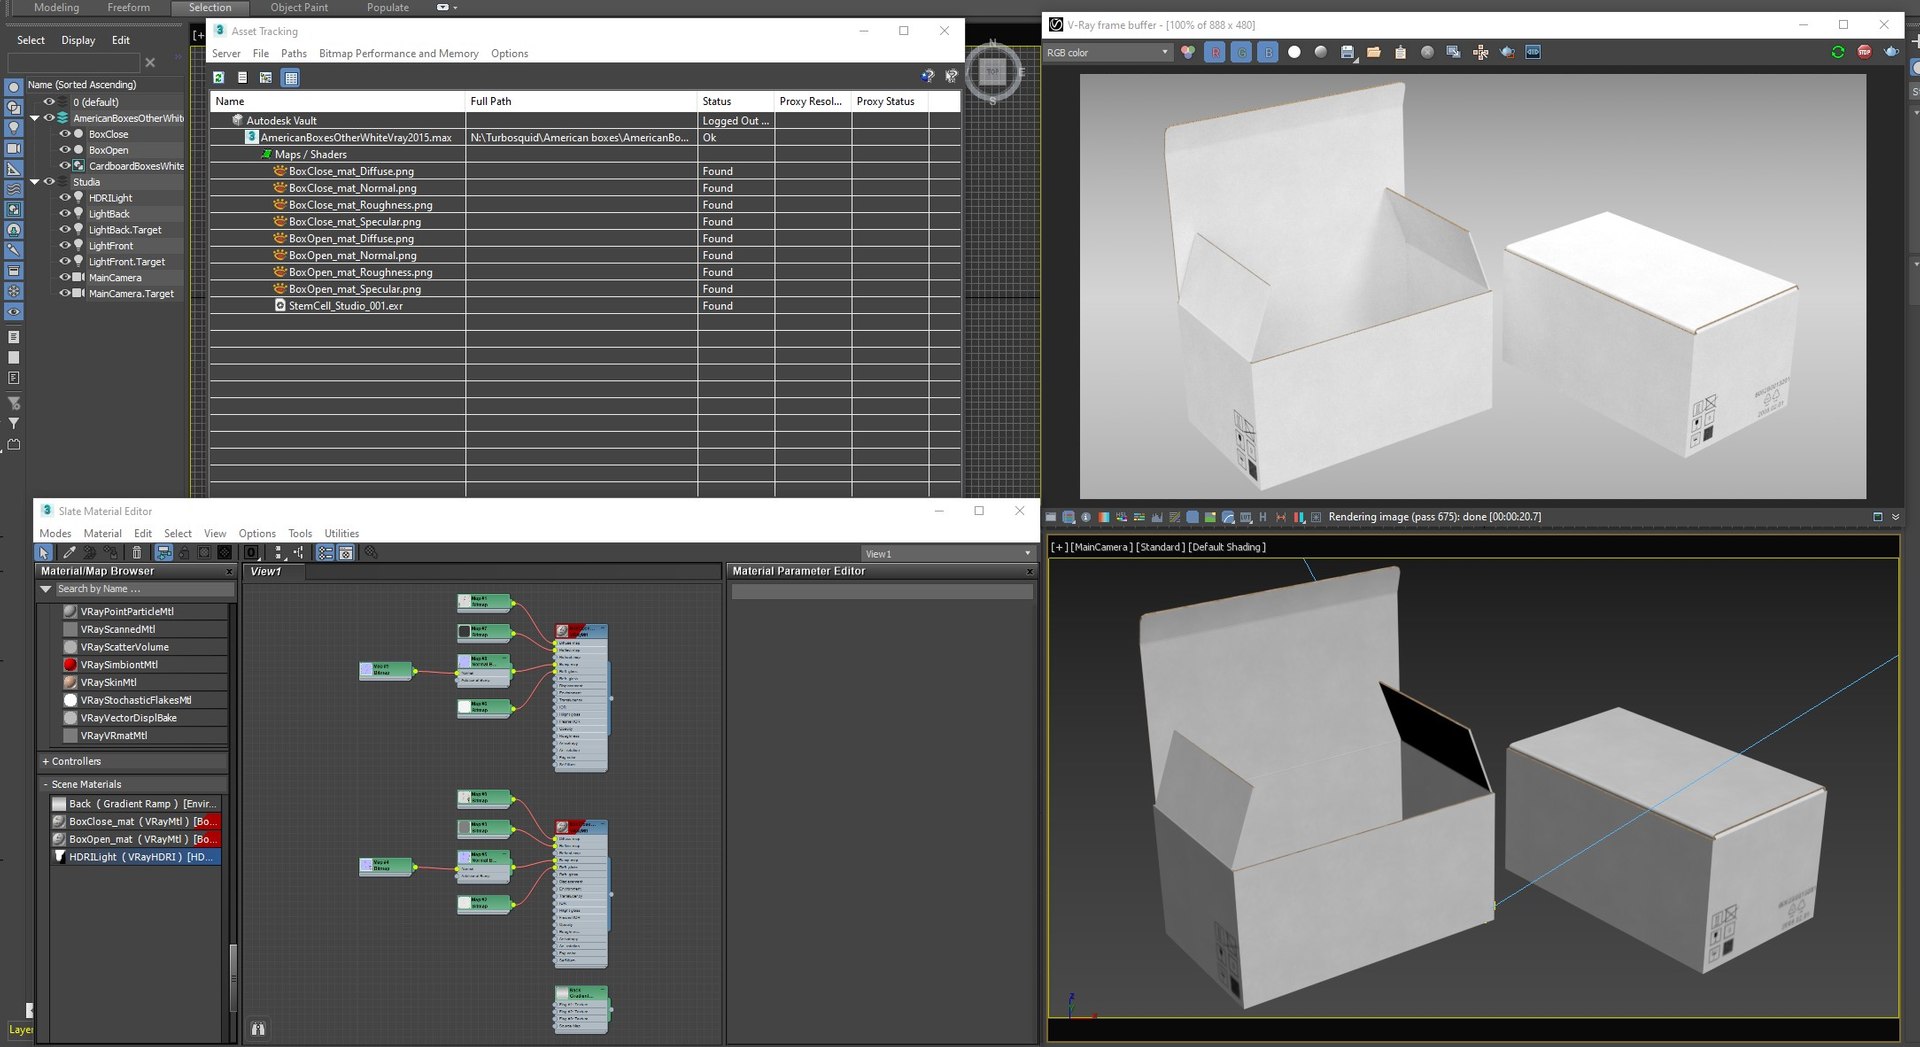The image size is (1920, 1047).
Task: Select BoxOpen_mat_Normal.png asset row
Action: tap(585, 255)
